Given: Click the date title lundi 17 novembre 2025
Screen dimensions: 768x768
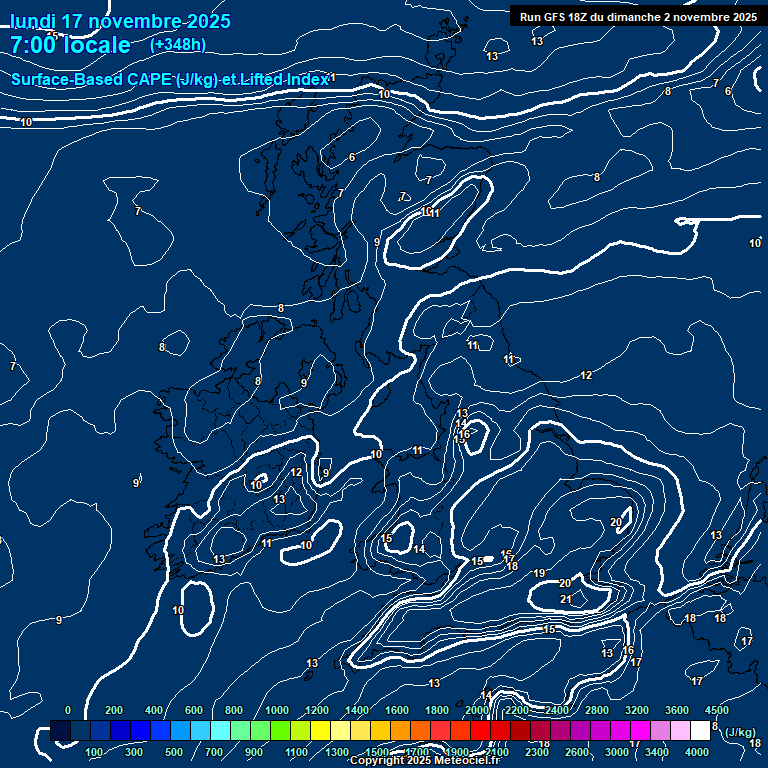Looking at the screenshot, I should coord(119,21).
